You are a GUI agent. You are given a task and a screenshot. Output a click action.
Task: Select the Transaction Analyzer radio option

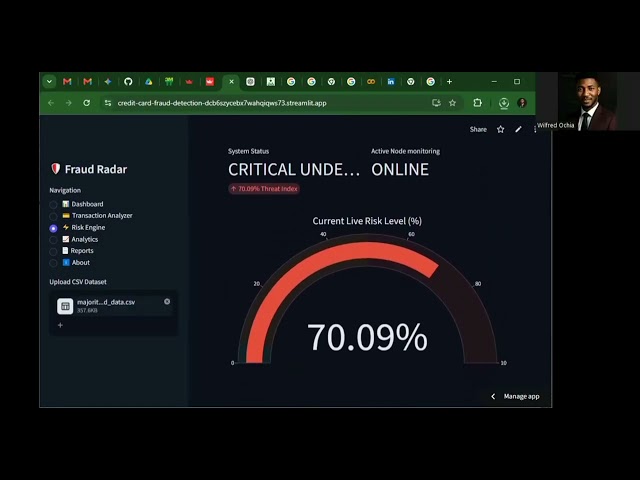coord(53,216)
